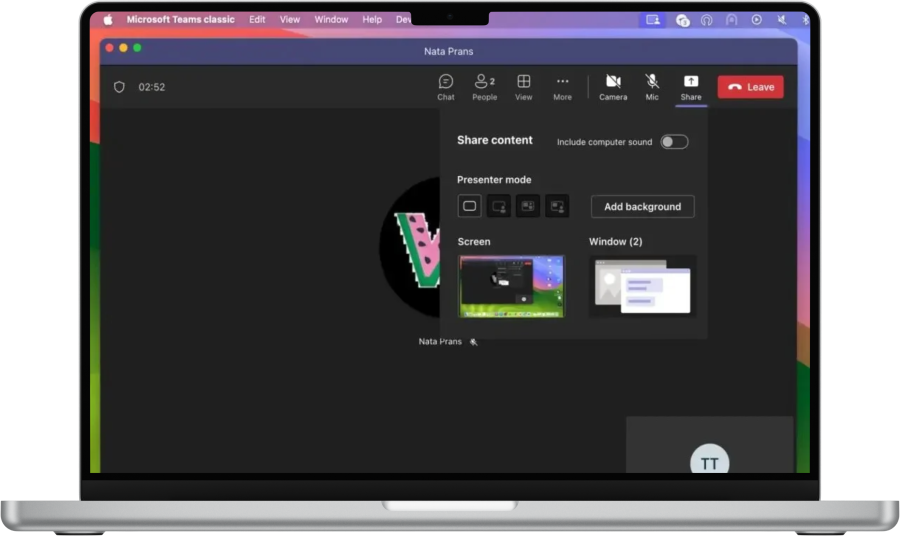Select Side-by-side presenter mode
The image size is (900, 536).
(528, 206)
